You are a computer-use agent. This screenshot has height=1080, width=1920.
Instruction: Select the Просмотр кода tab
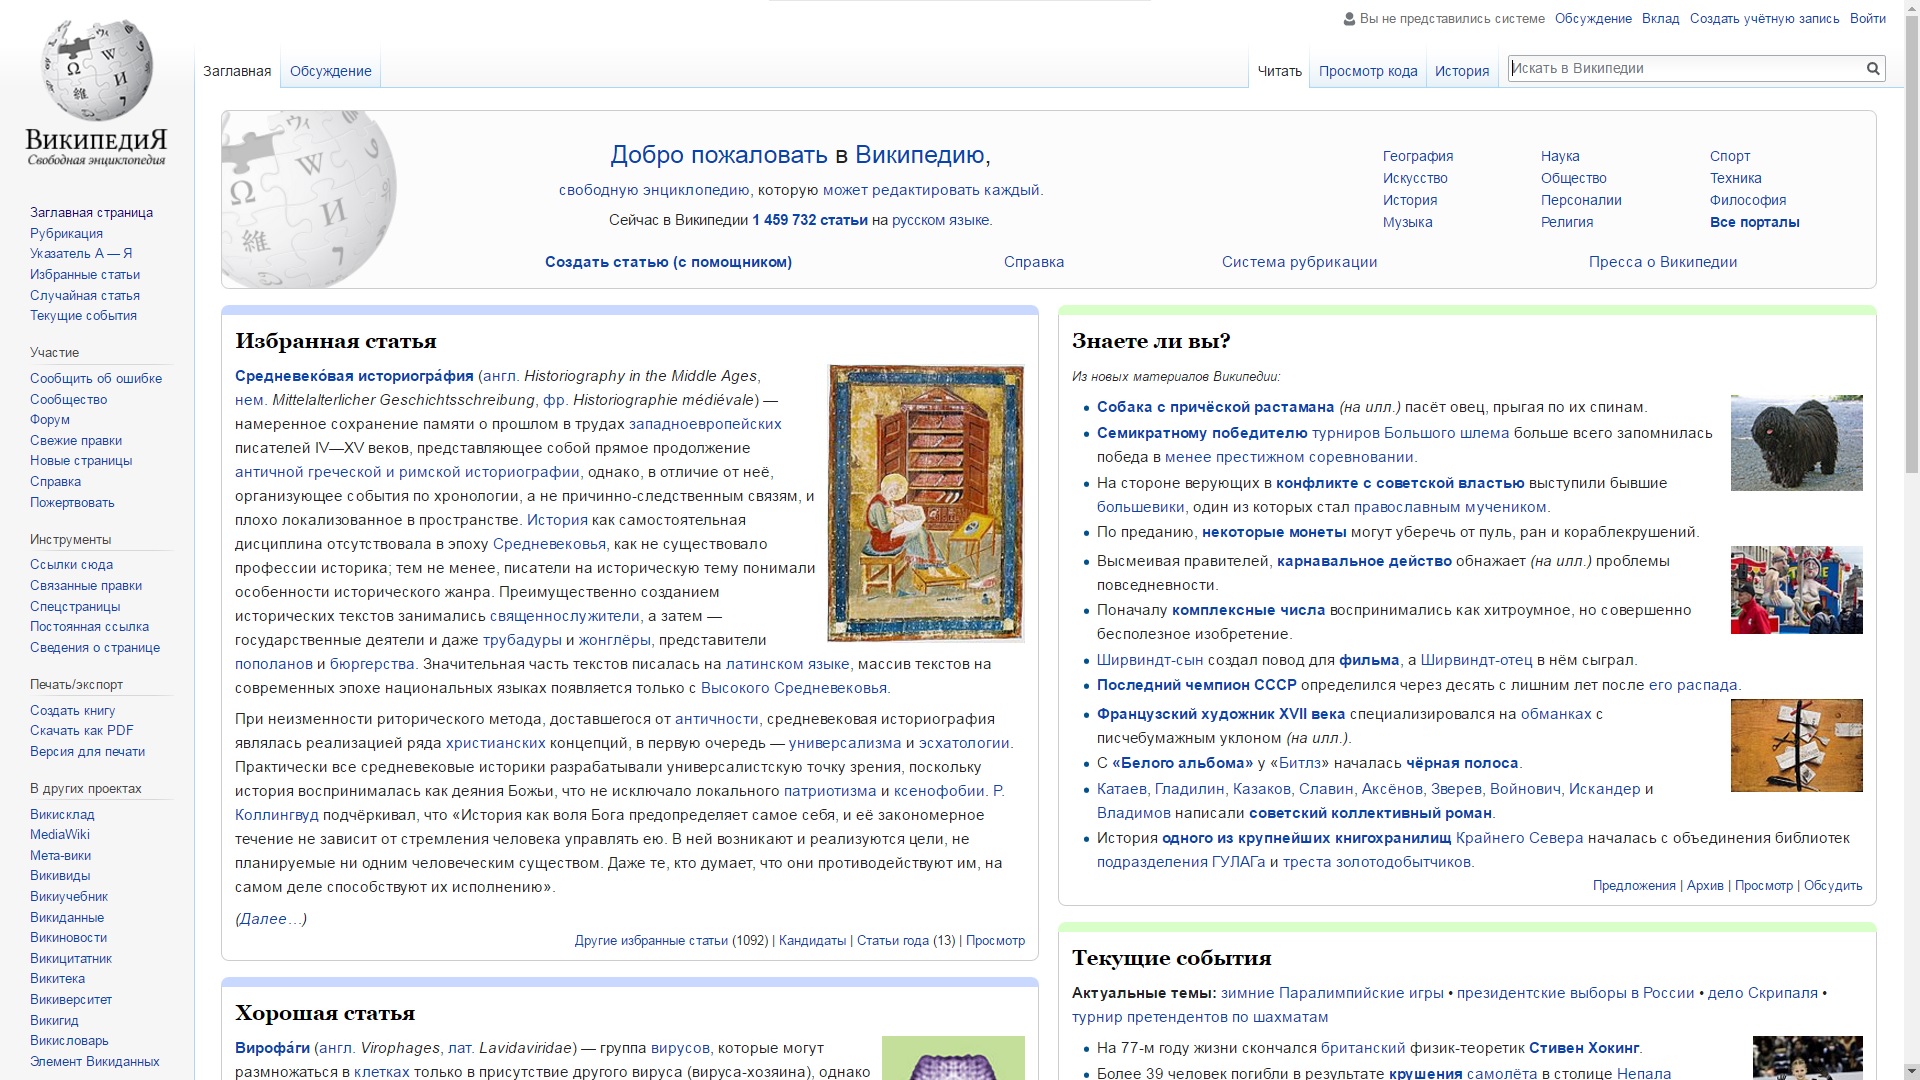pos(1367,71)
